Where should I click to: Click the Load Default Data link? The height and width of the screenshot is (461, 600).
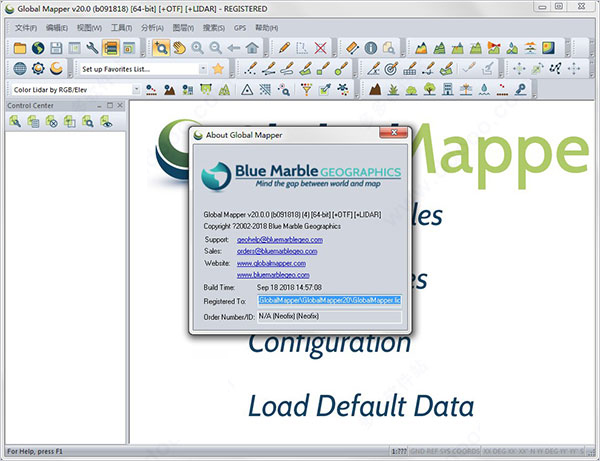[361, 406]
